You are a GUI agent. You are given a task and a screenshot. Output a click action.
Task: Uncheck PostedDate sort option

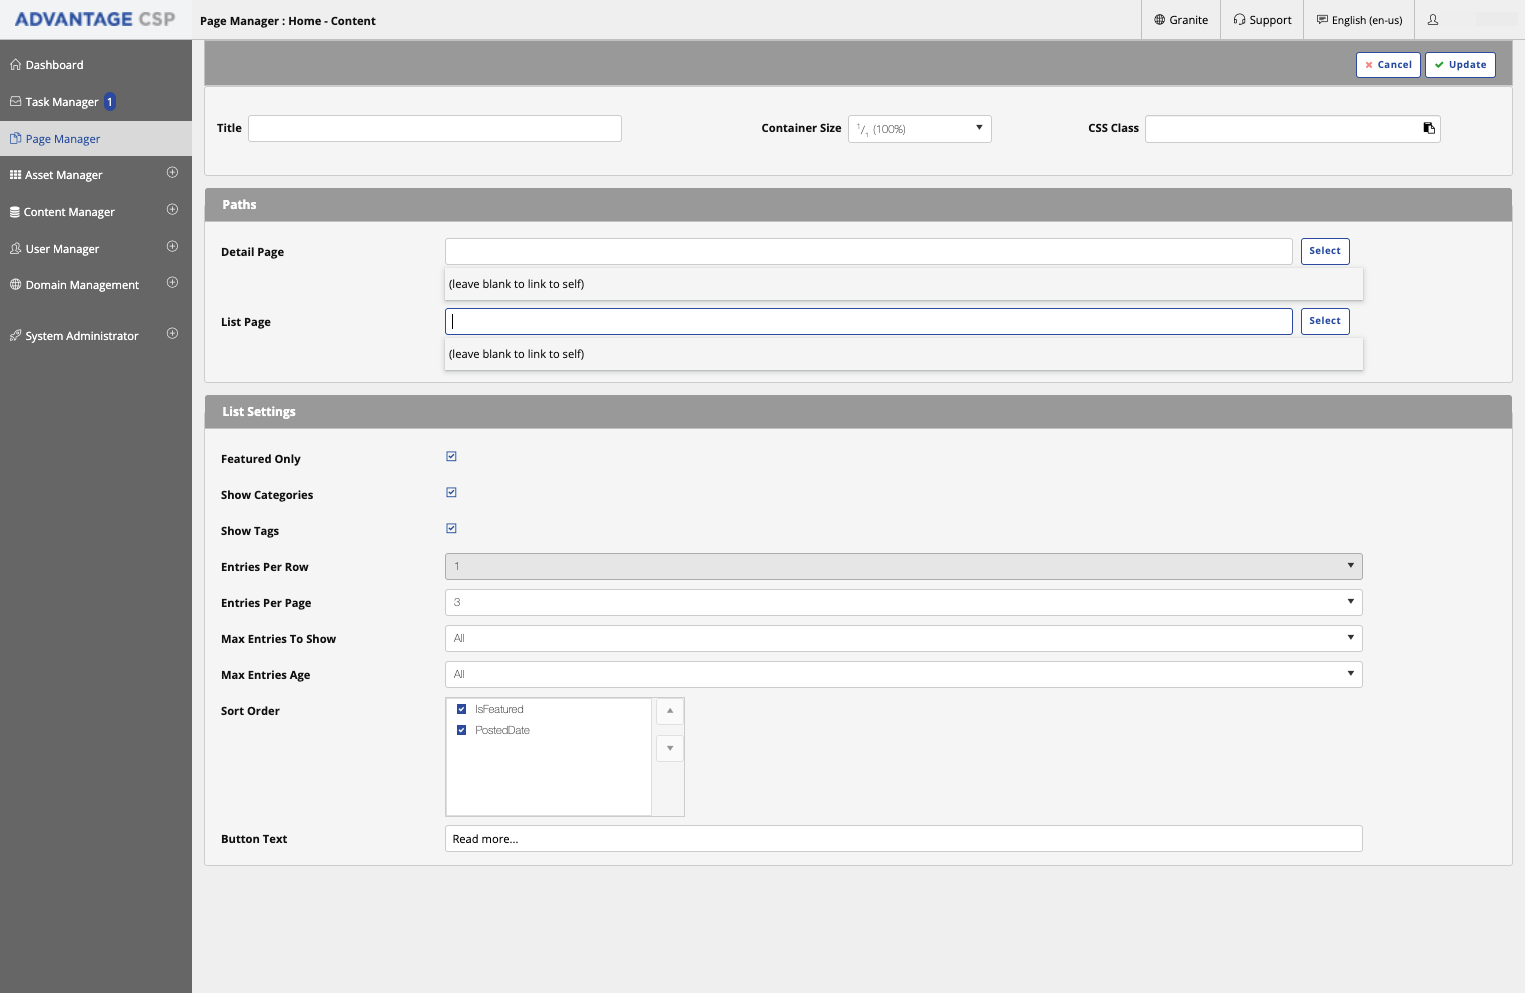click(461, 730)
